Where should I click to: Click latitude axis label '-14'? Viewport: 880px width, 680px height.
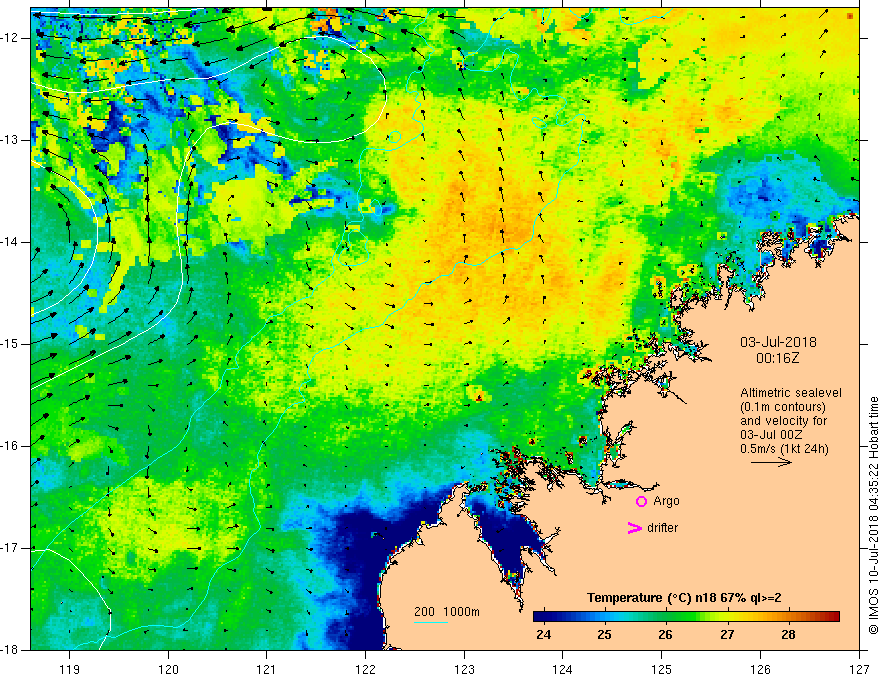click(x=11, y=242)
